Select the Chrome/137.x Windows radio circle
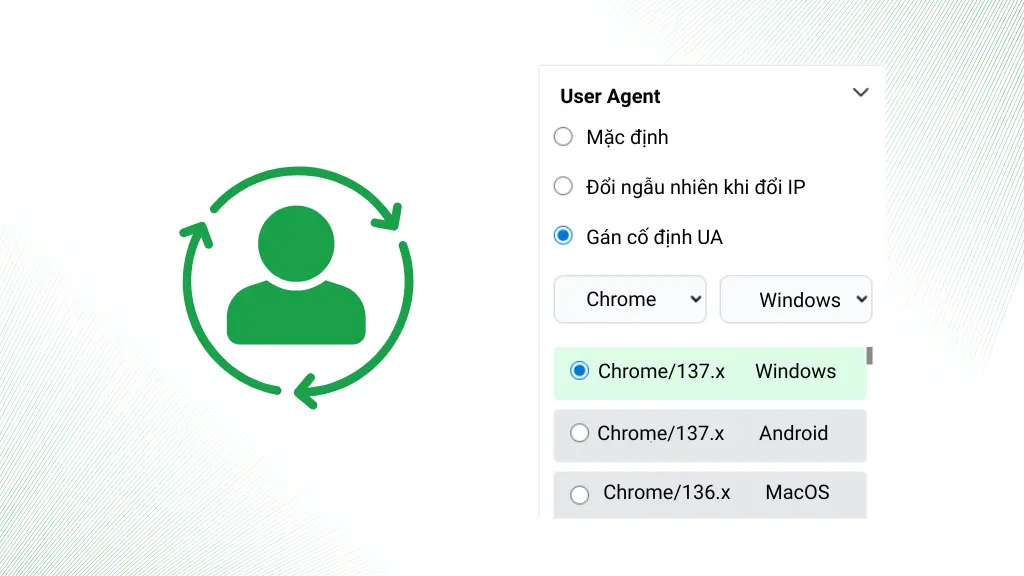 pos(579,371)
